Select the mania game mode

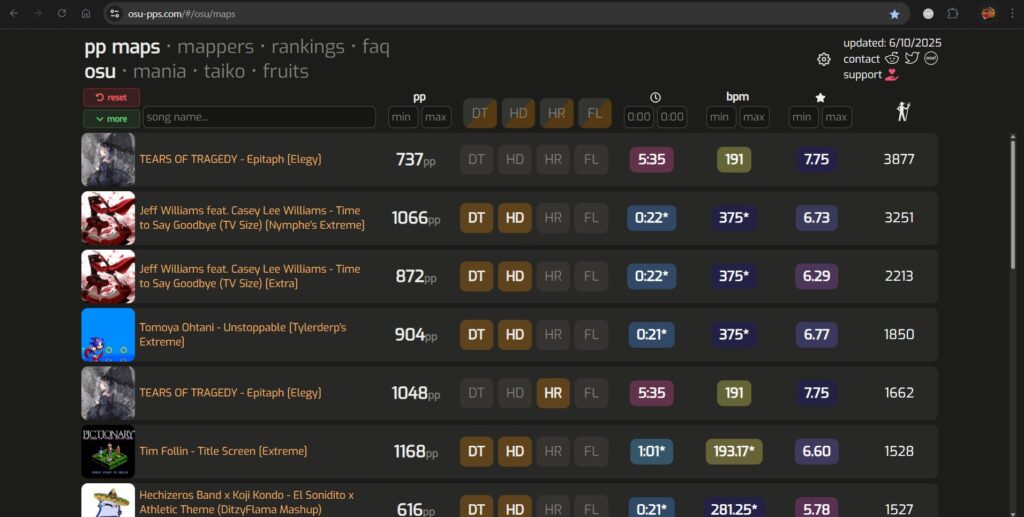pos(159,71)
